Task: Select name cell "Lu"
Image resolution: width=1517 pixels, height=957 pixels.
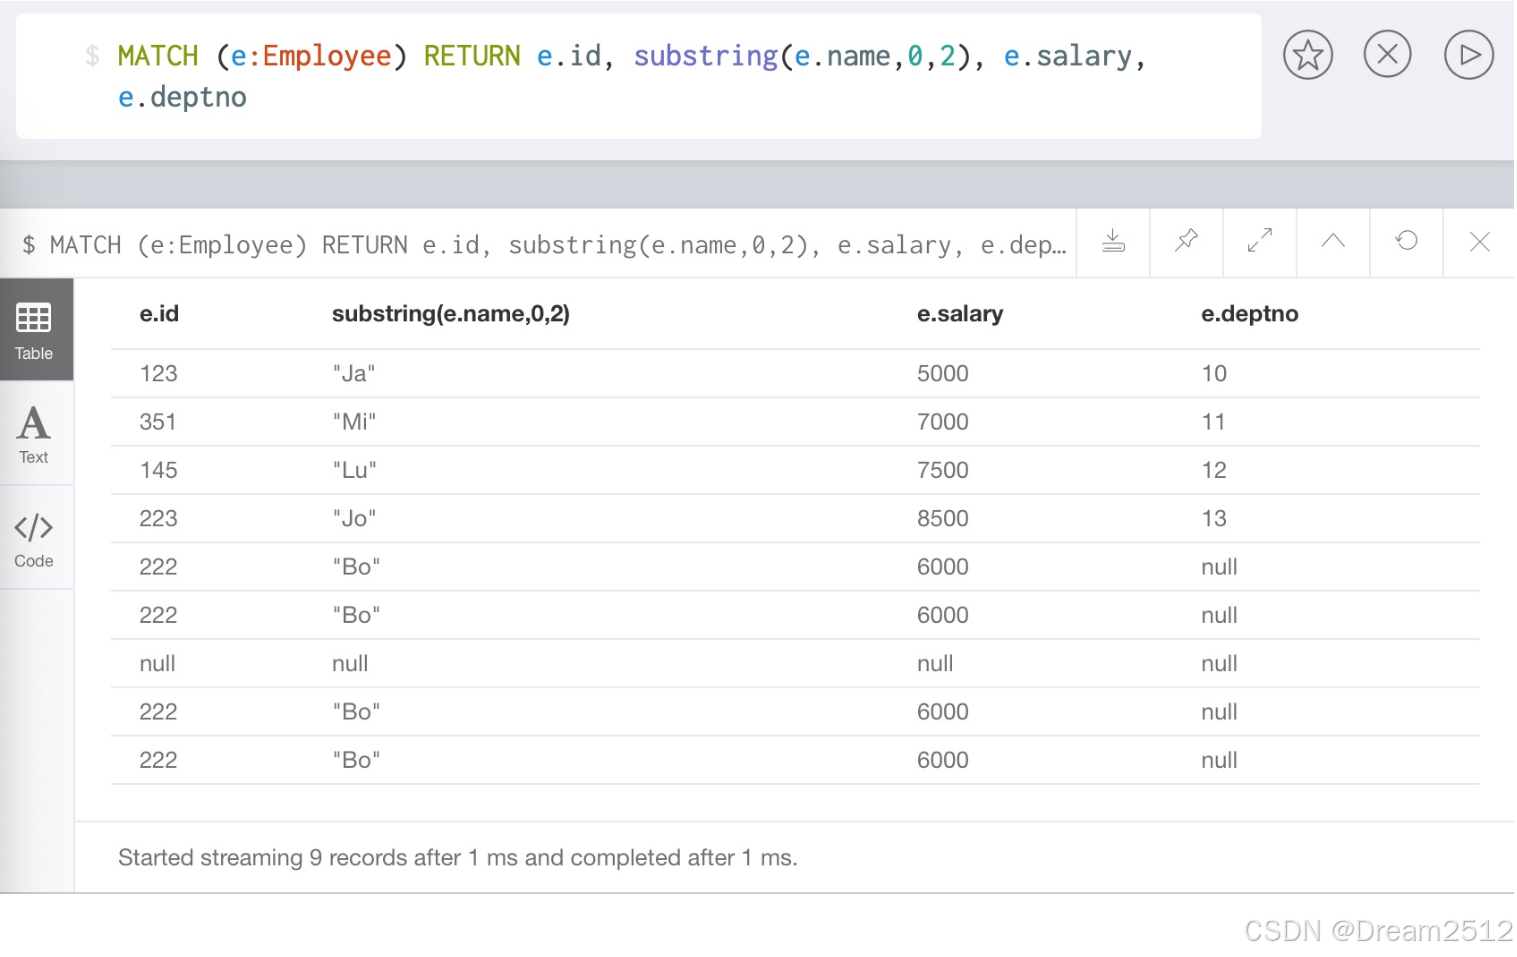Action: [x=354, y=470]
